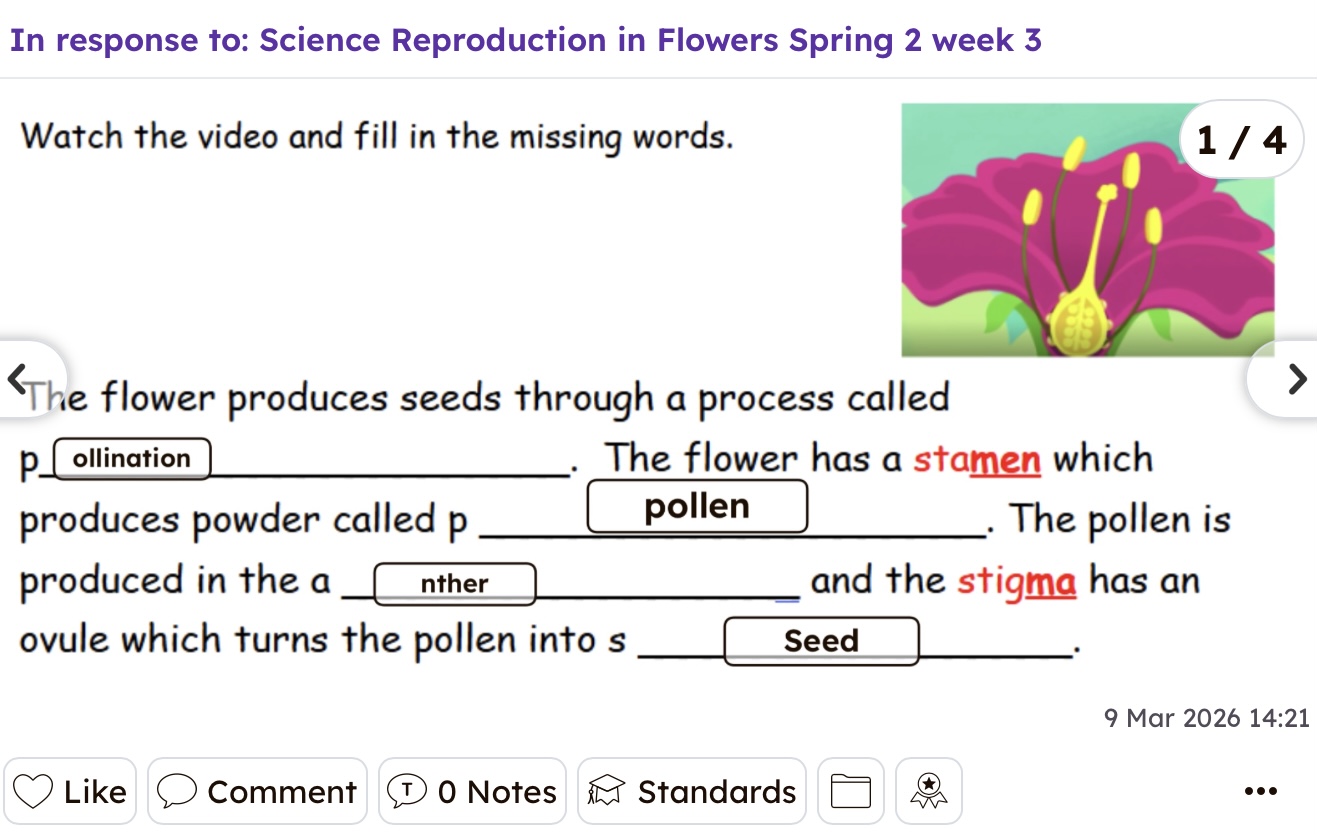Select the 'Seed' answer box

821,641
